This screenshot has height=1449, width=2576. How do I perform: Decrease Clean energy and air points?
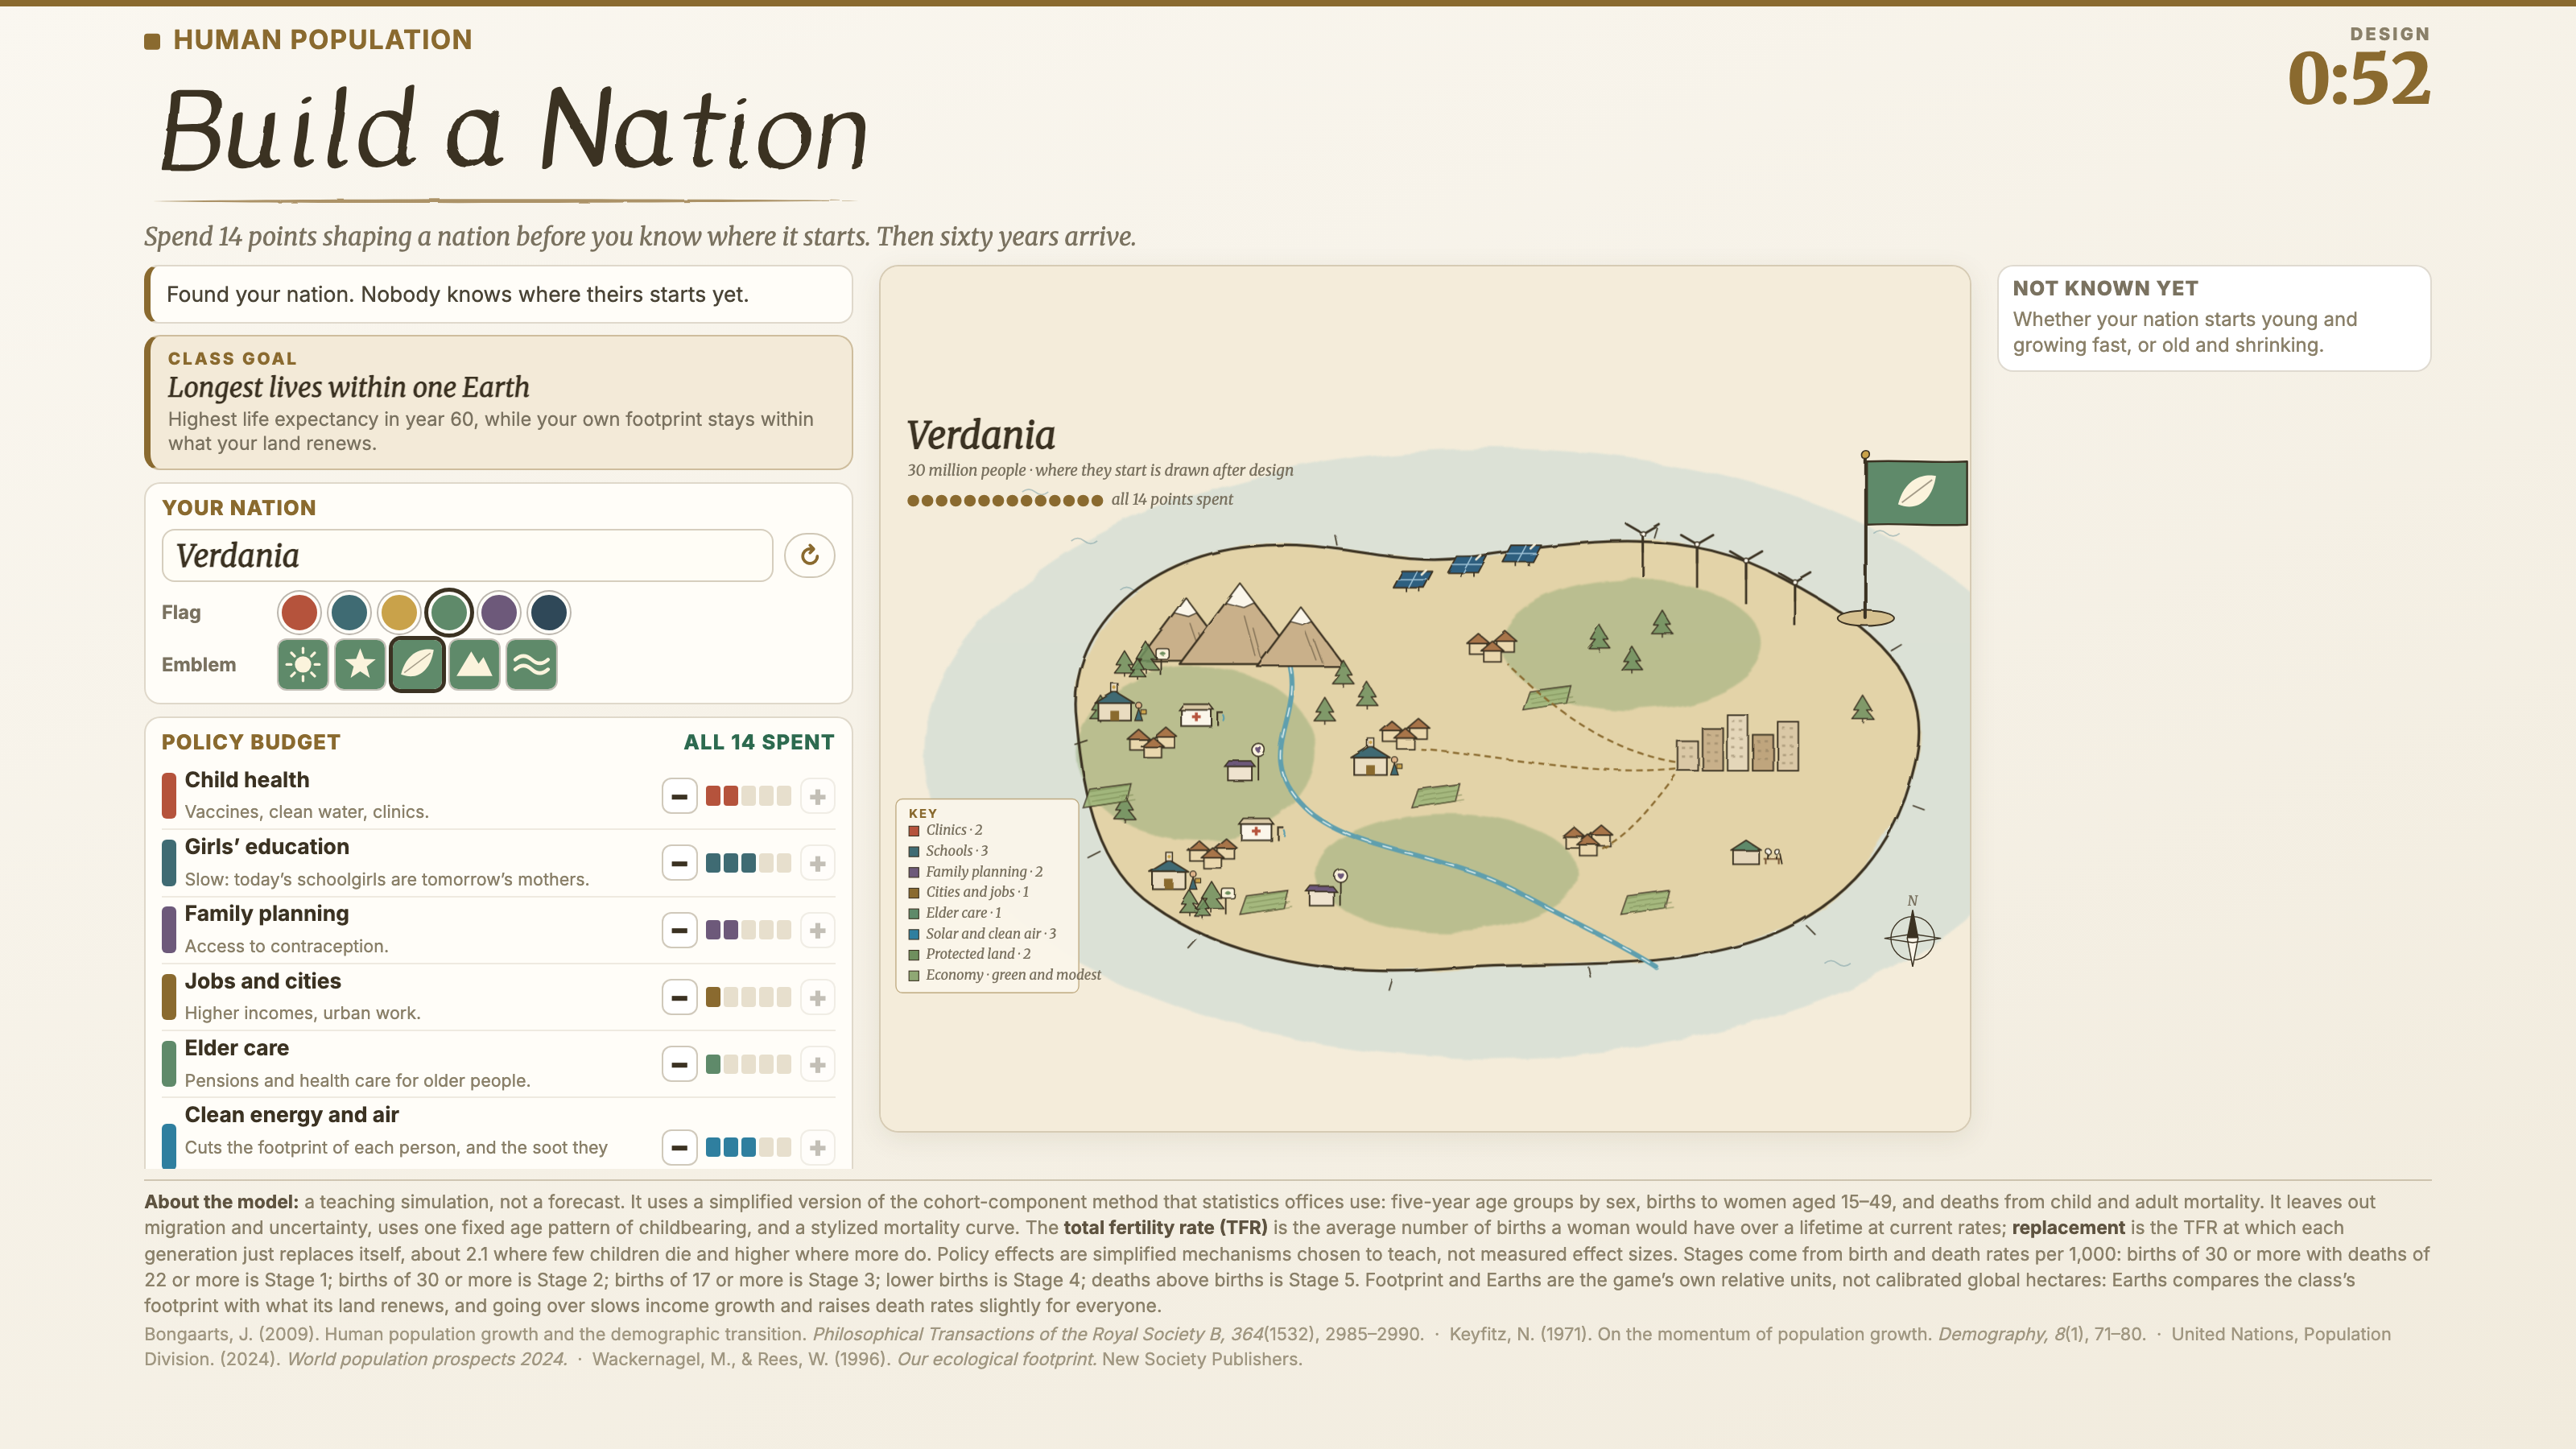pyautogui.click(x=679, y=1147)
